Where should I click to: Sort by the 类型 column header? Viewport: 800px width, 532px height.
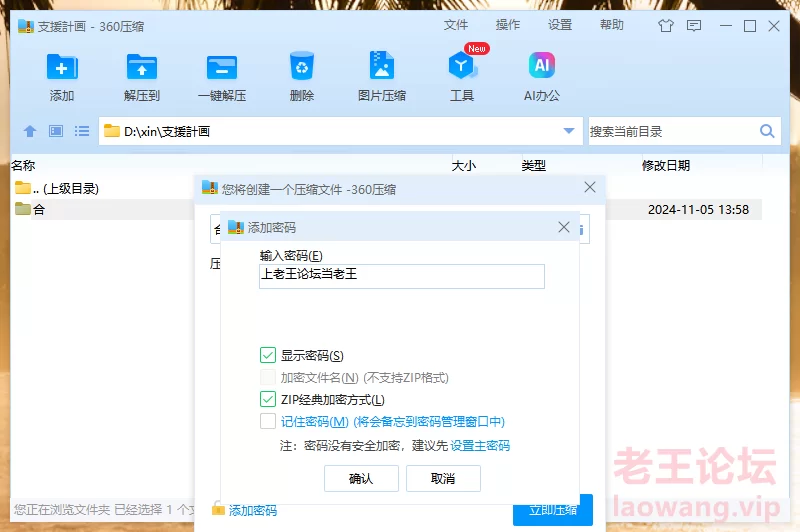[534, 165]
